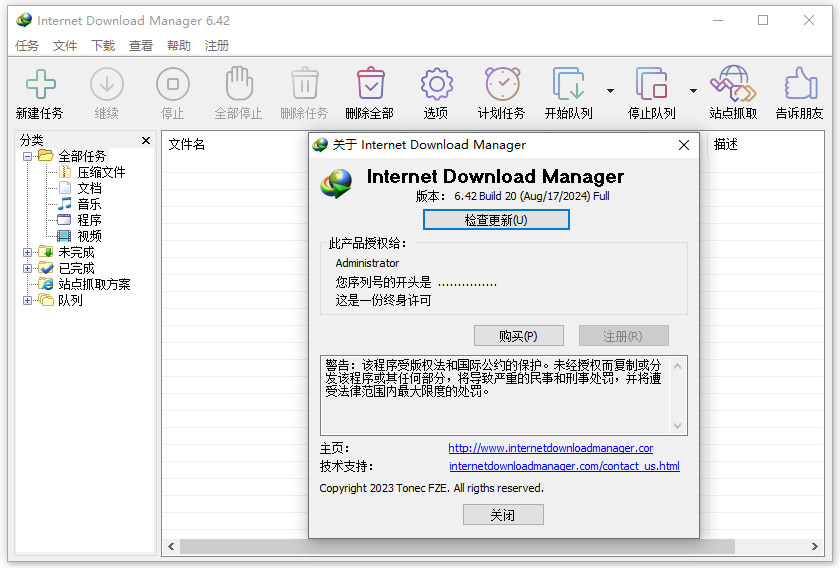Click the warning text scrollbar down arrow

pyautogui.click(x=678, y=425)
